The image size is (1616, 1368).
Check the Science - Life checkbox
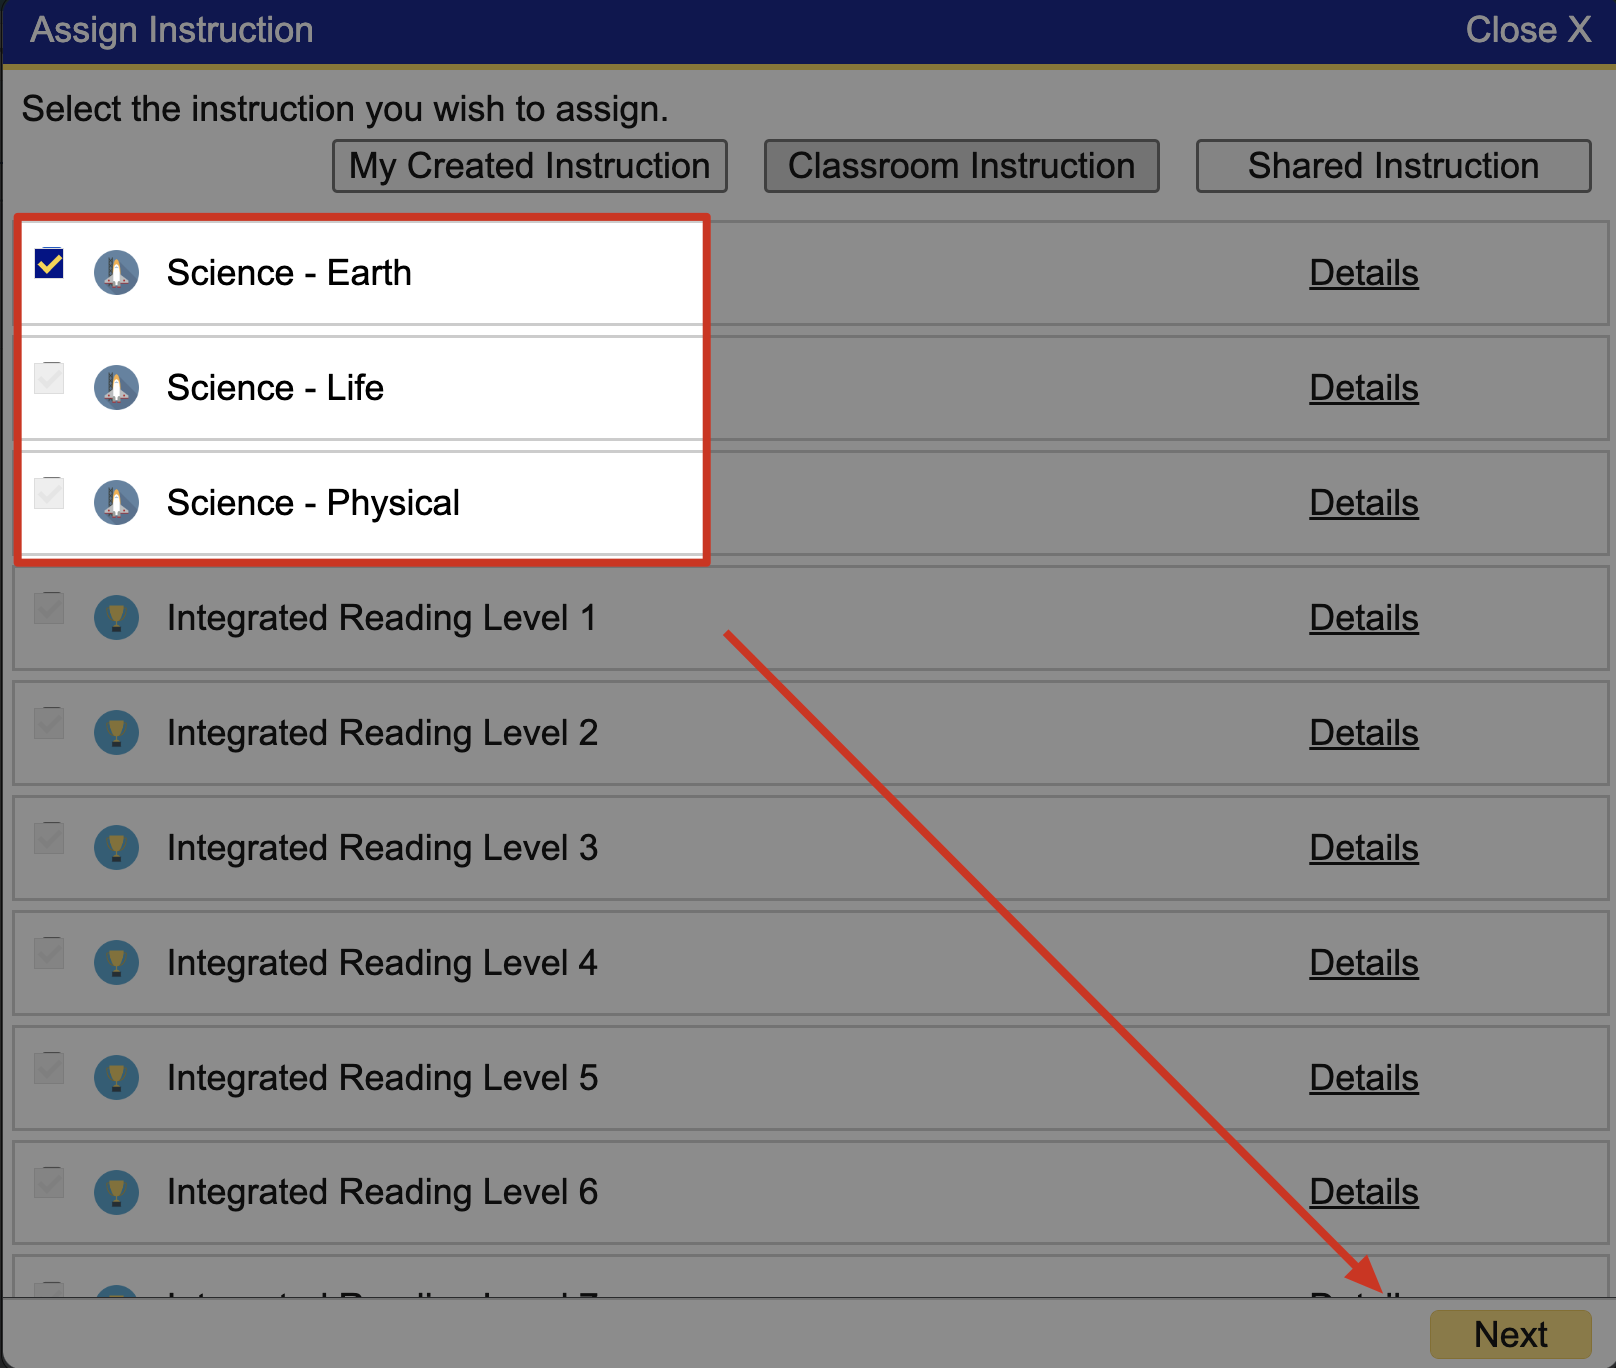click(48, 378)
